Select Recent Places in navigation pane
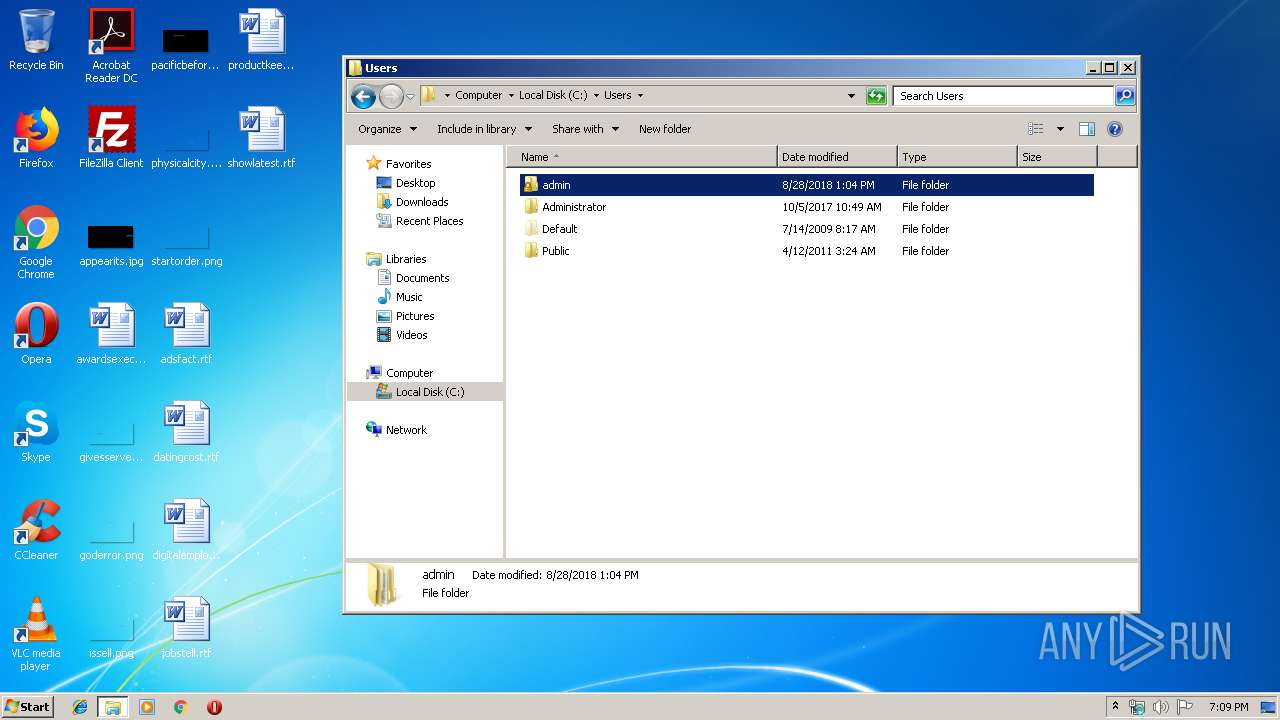 pos(429,221)
